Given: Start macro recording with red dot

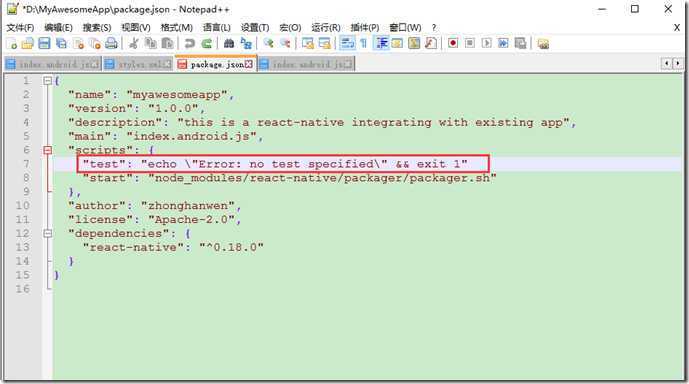Looking at the screenshot, I should 453,43.
